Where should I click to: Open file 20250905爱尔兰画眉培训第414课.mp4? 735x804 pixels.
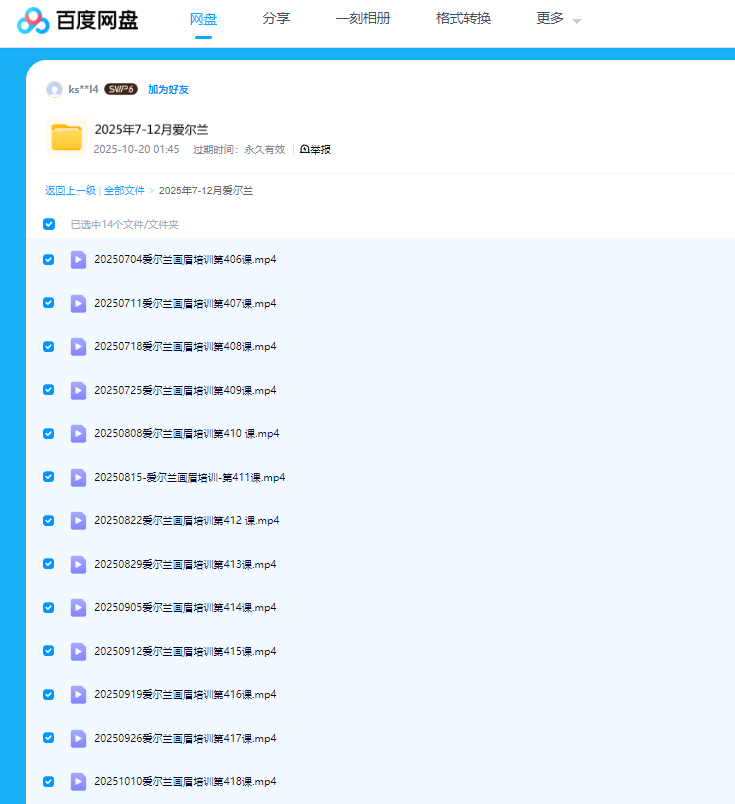click(185, 608)
